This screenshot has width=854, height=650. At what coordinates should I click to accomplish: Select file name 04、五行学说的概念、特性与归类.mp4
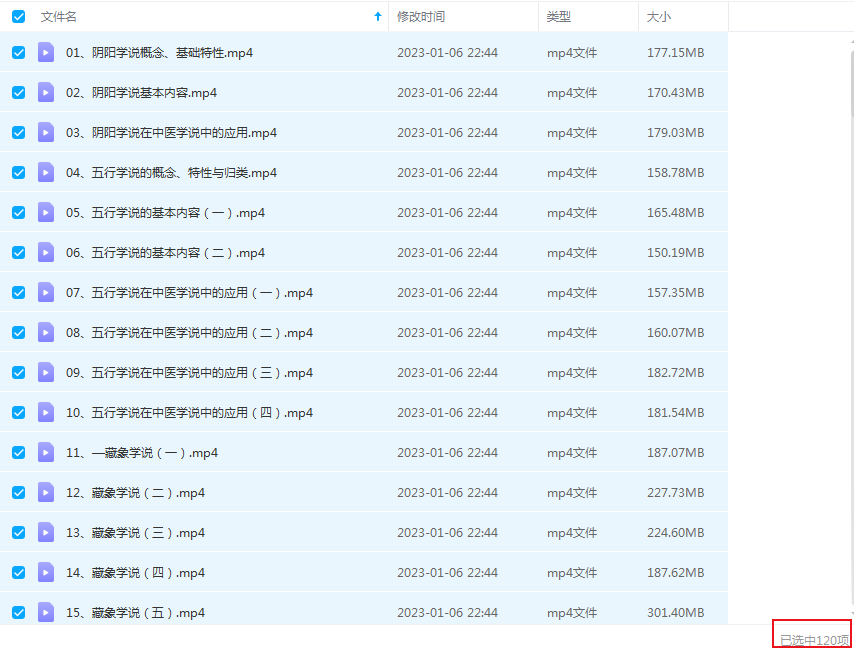coord(172,173)
